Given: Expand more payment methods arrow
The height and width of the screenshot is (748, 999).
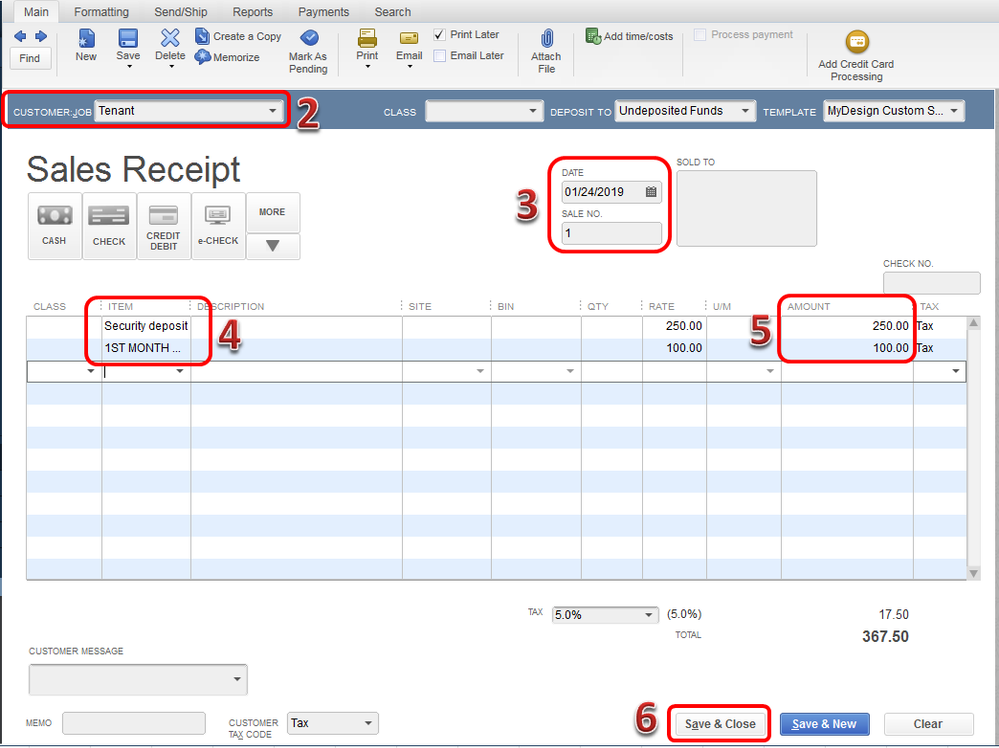Looking at the screenshot, I should (273, 246).
